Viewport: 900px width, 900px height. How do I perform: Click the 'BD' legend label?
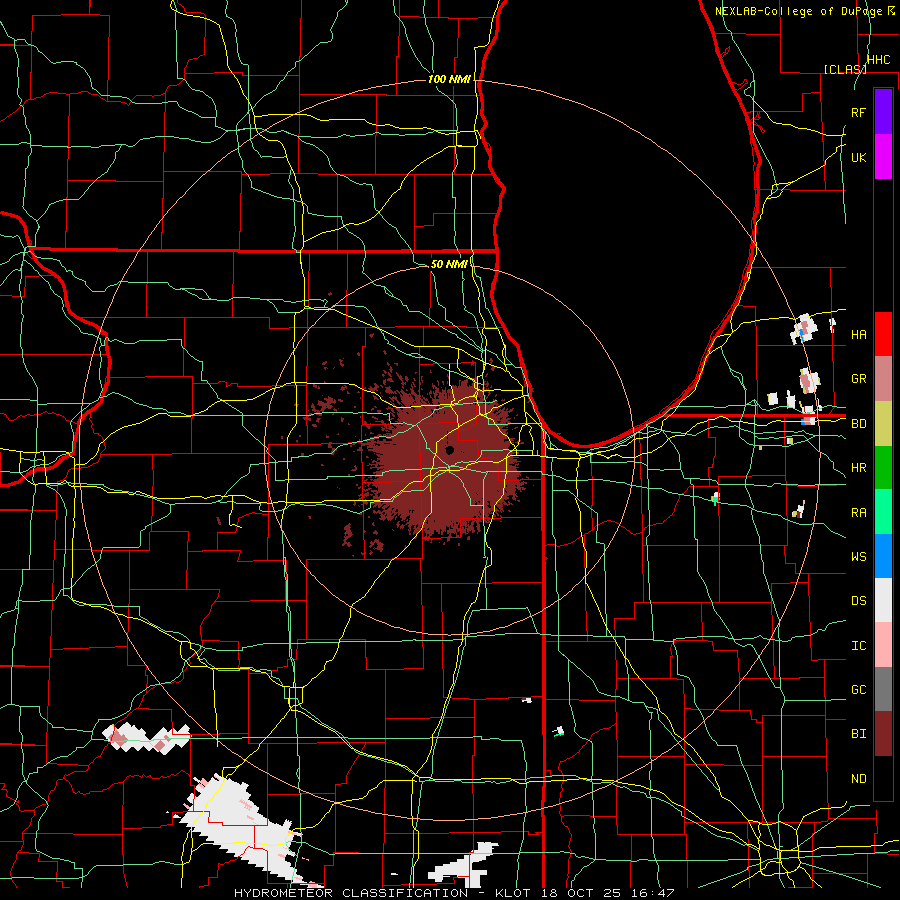click(858, 424)
